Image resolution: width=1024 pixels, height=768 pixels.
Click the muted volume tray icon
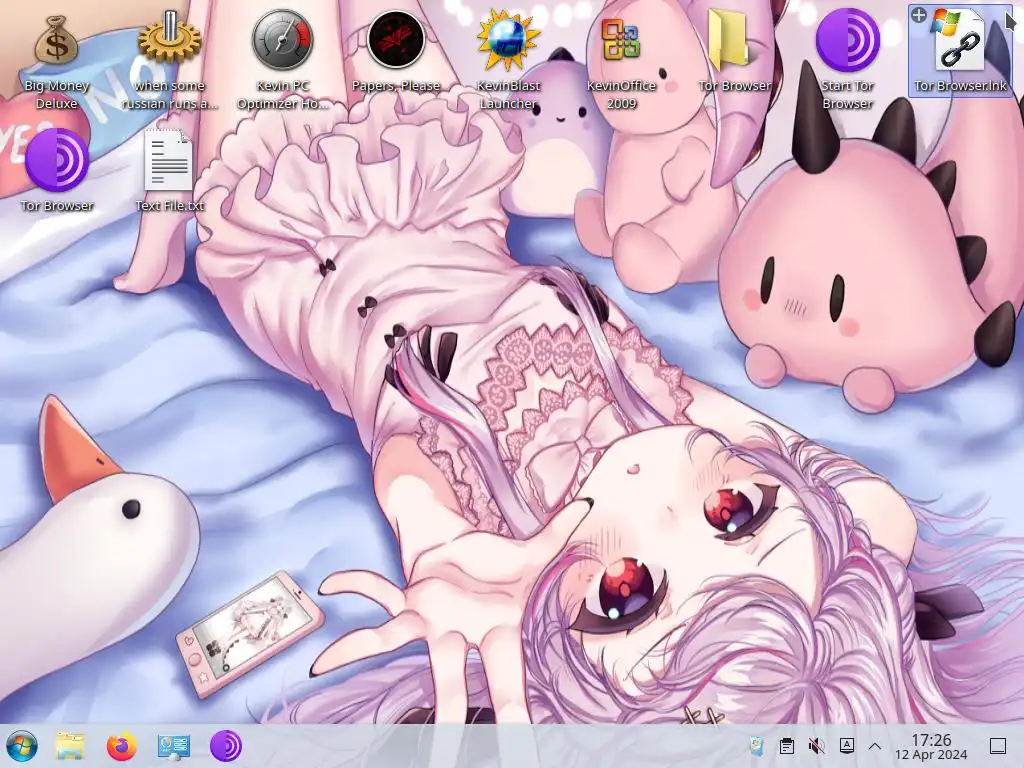tap(816, 746)
